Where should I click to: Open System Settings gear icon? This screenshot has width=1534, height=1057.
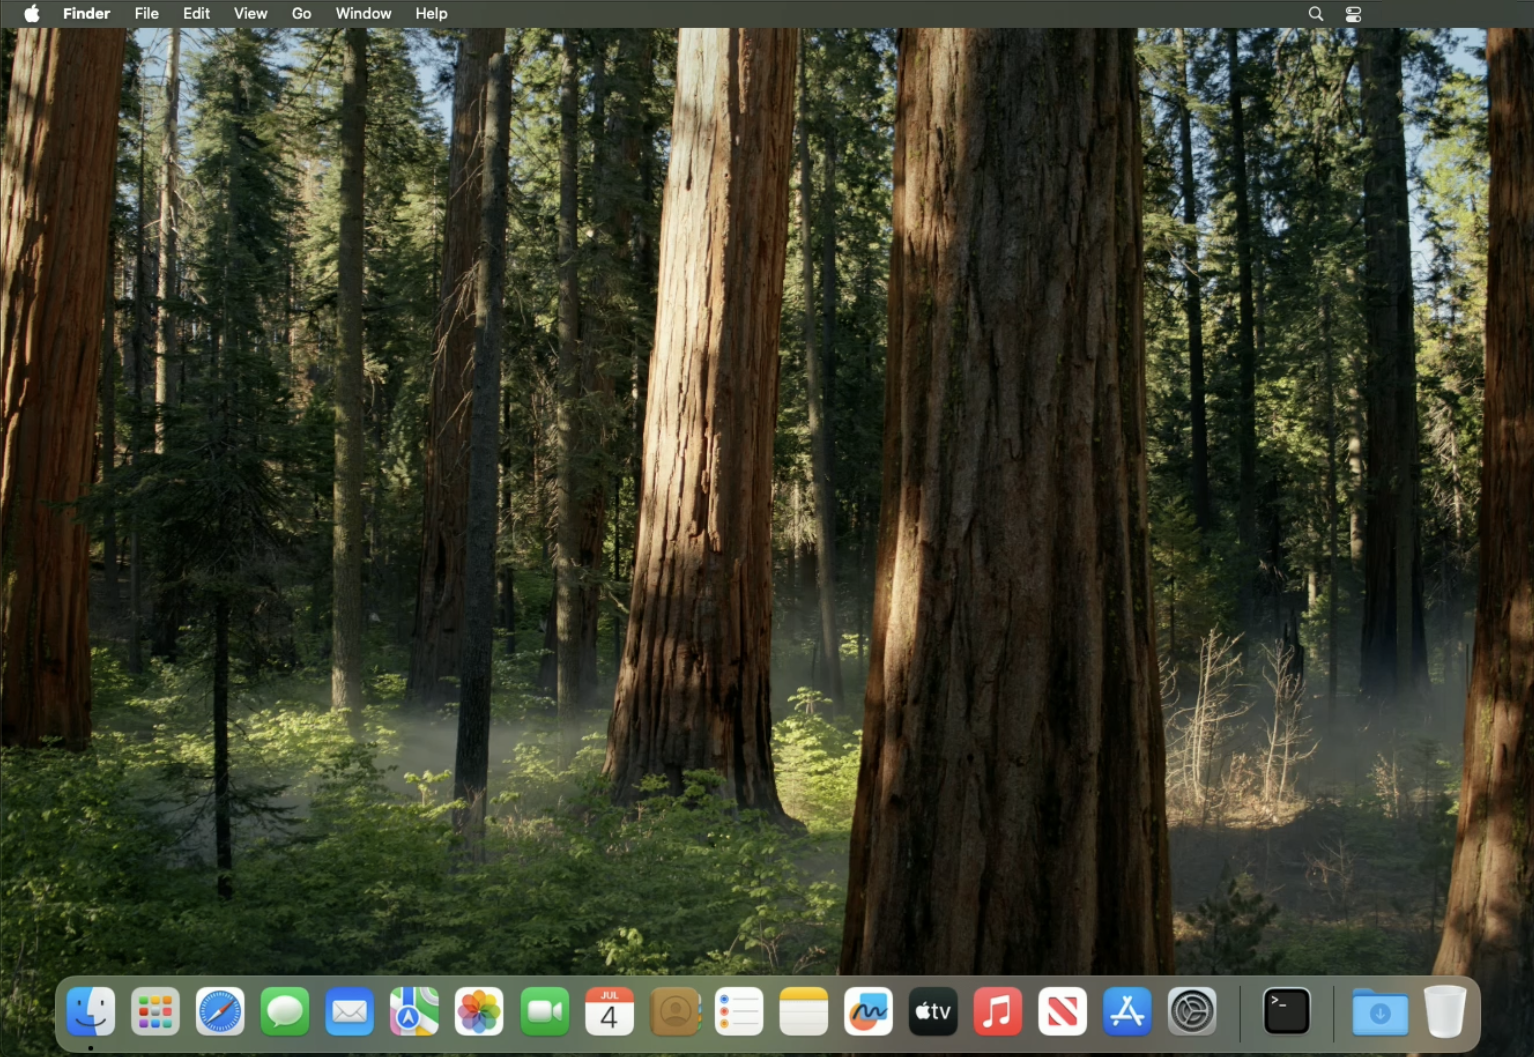[1192, 1012]
